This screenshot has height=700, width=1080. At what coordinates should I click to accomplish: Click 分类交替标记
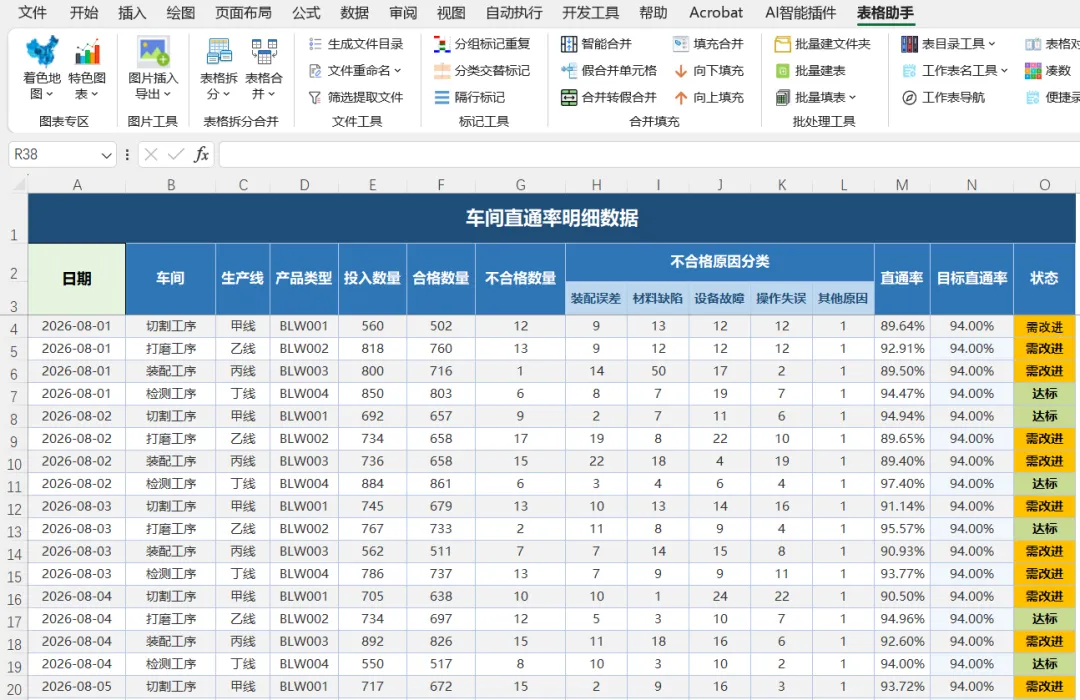482,71
